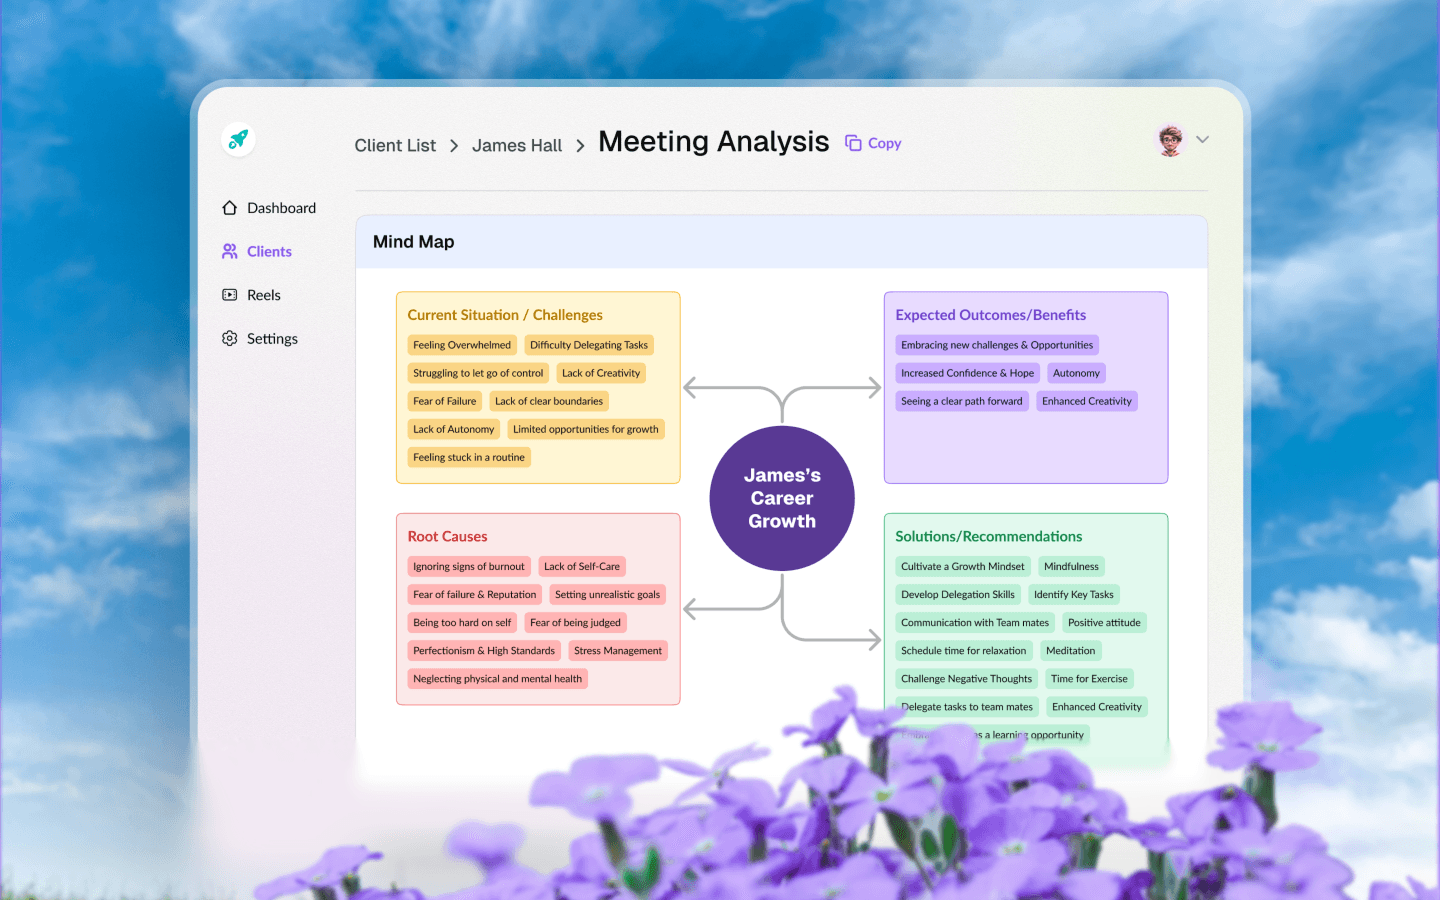Image resolution: width=1440 pixels, height=900 pixels.
Task: Select Cultivate a Growth Mindset tag
Action: click(x=963, y=567)
